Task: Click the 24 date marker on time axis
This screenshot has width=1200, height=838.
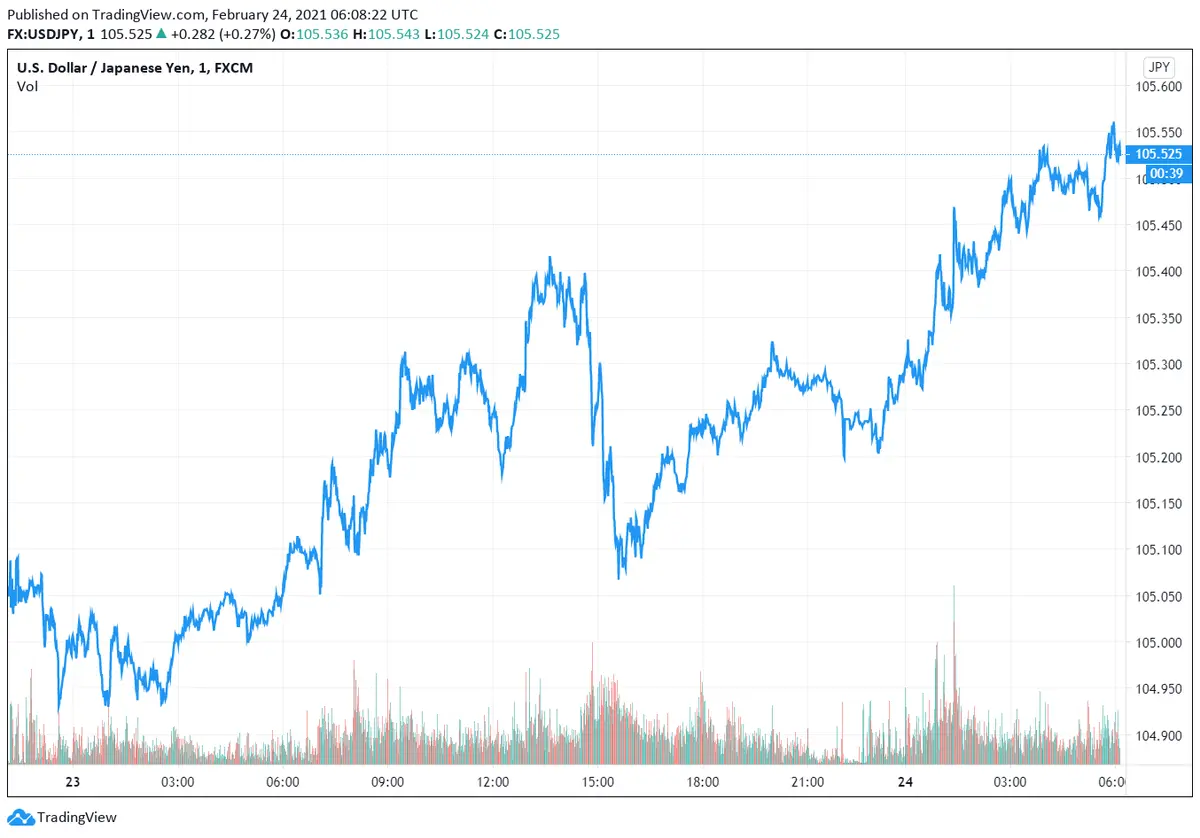Action: 904,781
